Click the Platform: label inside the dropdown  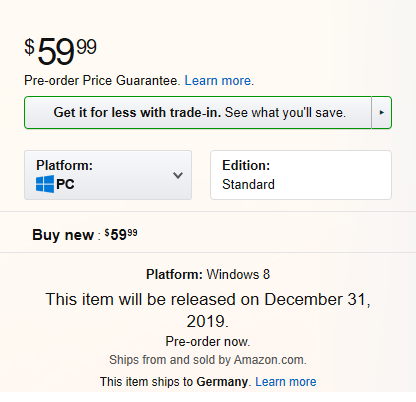click(x=64, y=165)
